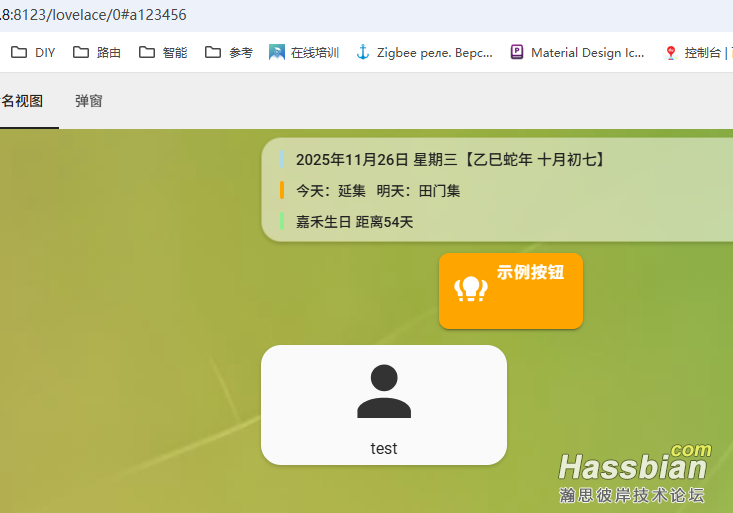Click the light bulbs icon in 示例按钮
Image resolution: width=733 pixels, height=513 pixels.
471,289
